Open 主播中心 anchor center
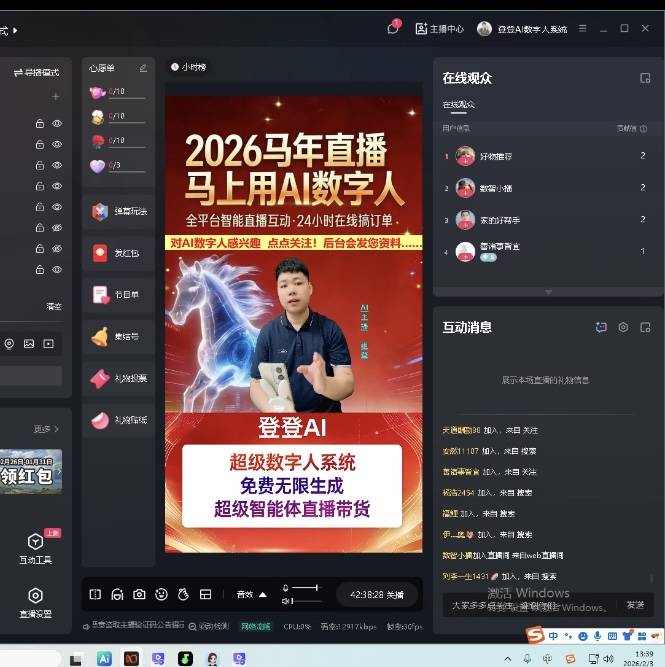Image resolution: width=665 pixels, height=667 pixels. 440,29
